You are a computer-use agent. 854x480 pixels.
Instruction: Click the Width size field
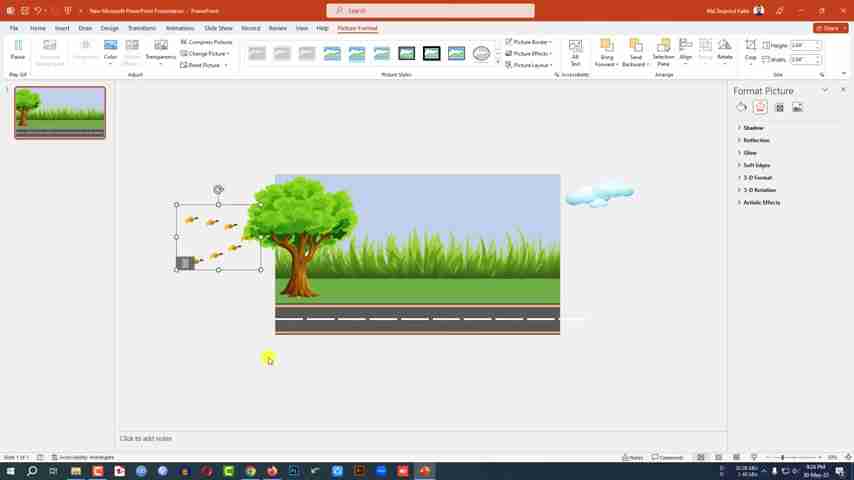coord(805,59)
